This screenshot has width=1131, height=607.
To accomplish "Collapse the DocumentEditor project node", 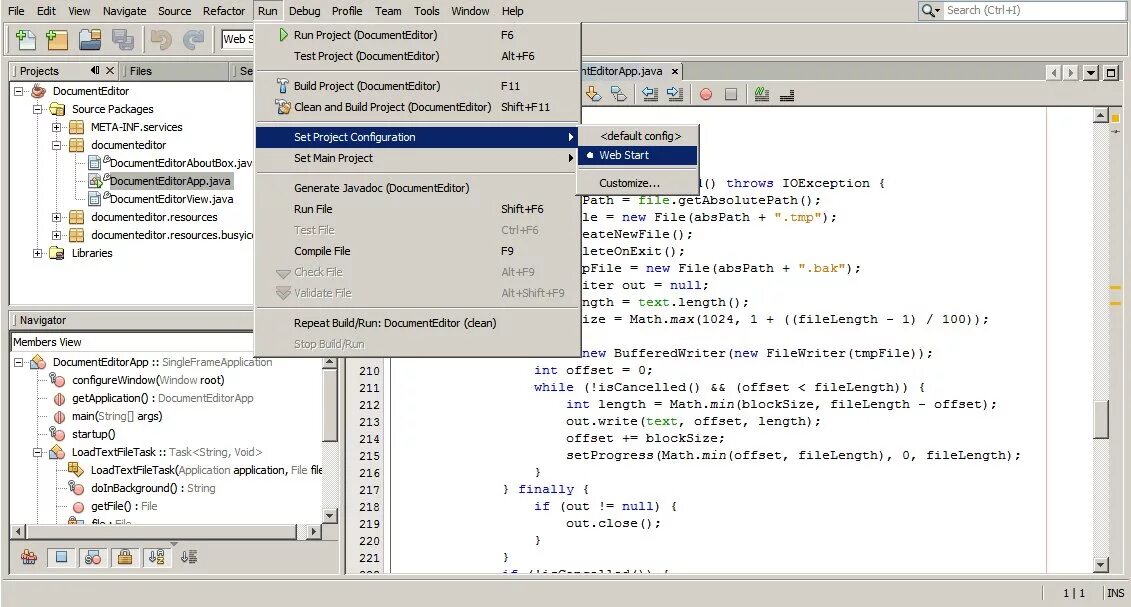I will coord(19,91).
